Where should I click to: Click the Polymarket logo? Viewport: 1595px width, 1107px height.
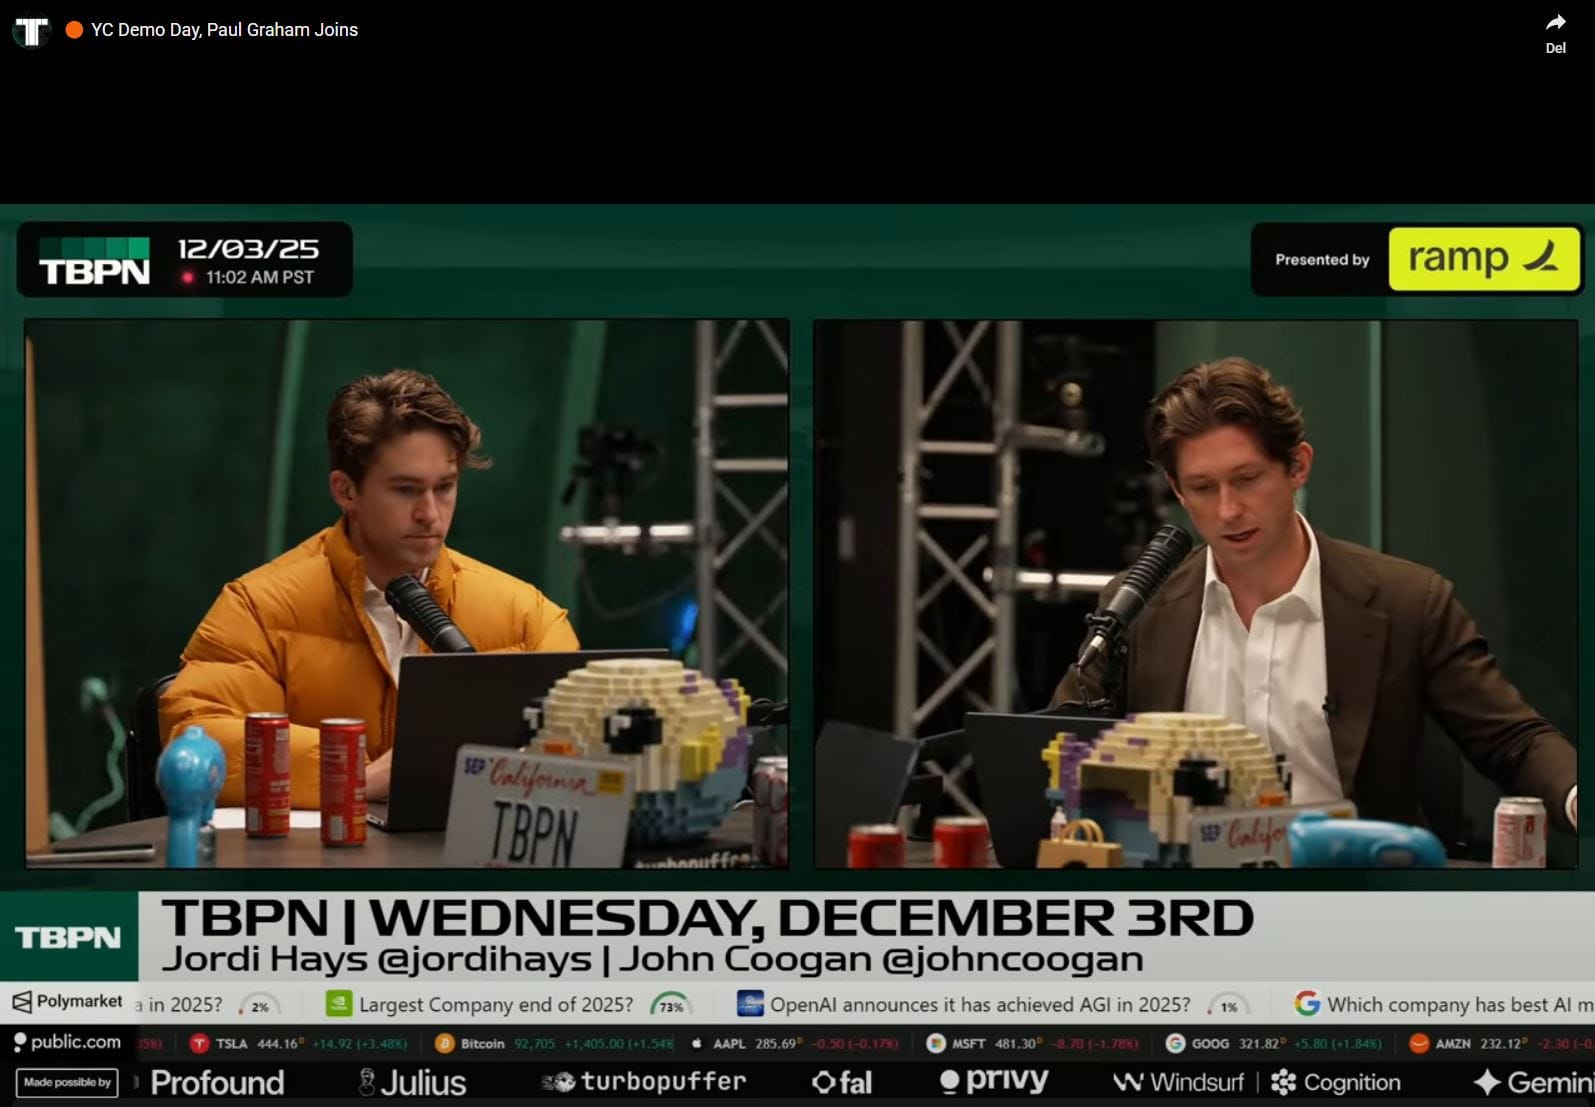[x=67, y=1001]
